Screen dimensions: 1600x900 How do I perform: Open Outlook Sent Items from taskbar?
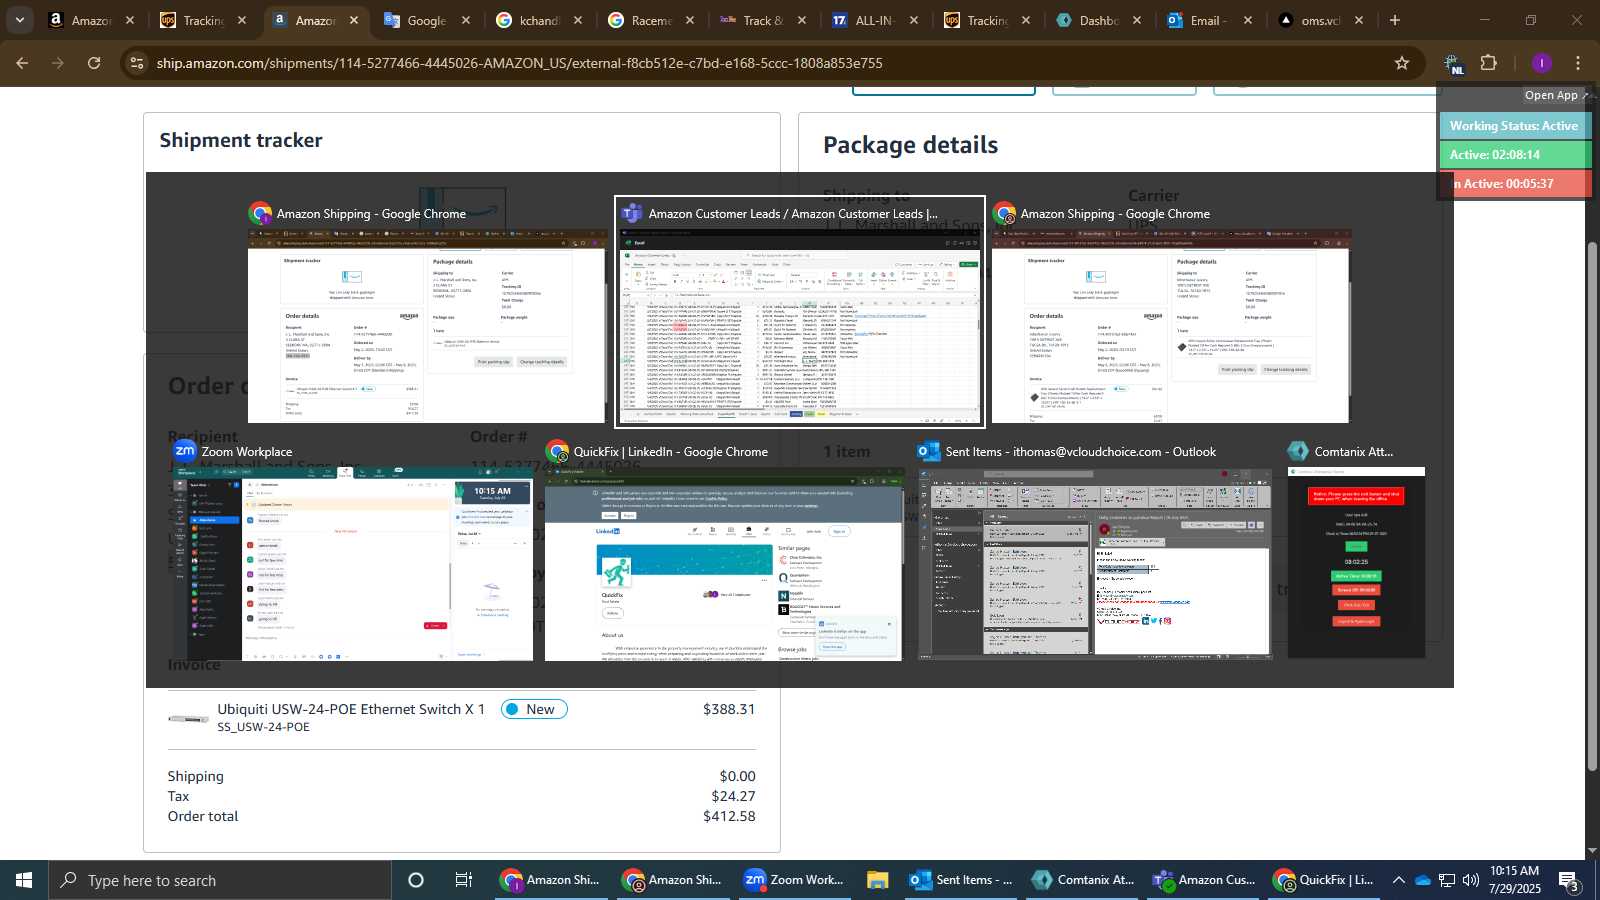961,880
